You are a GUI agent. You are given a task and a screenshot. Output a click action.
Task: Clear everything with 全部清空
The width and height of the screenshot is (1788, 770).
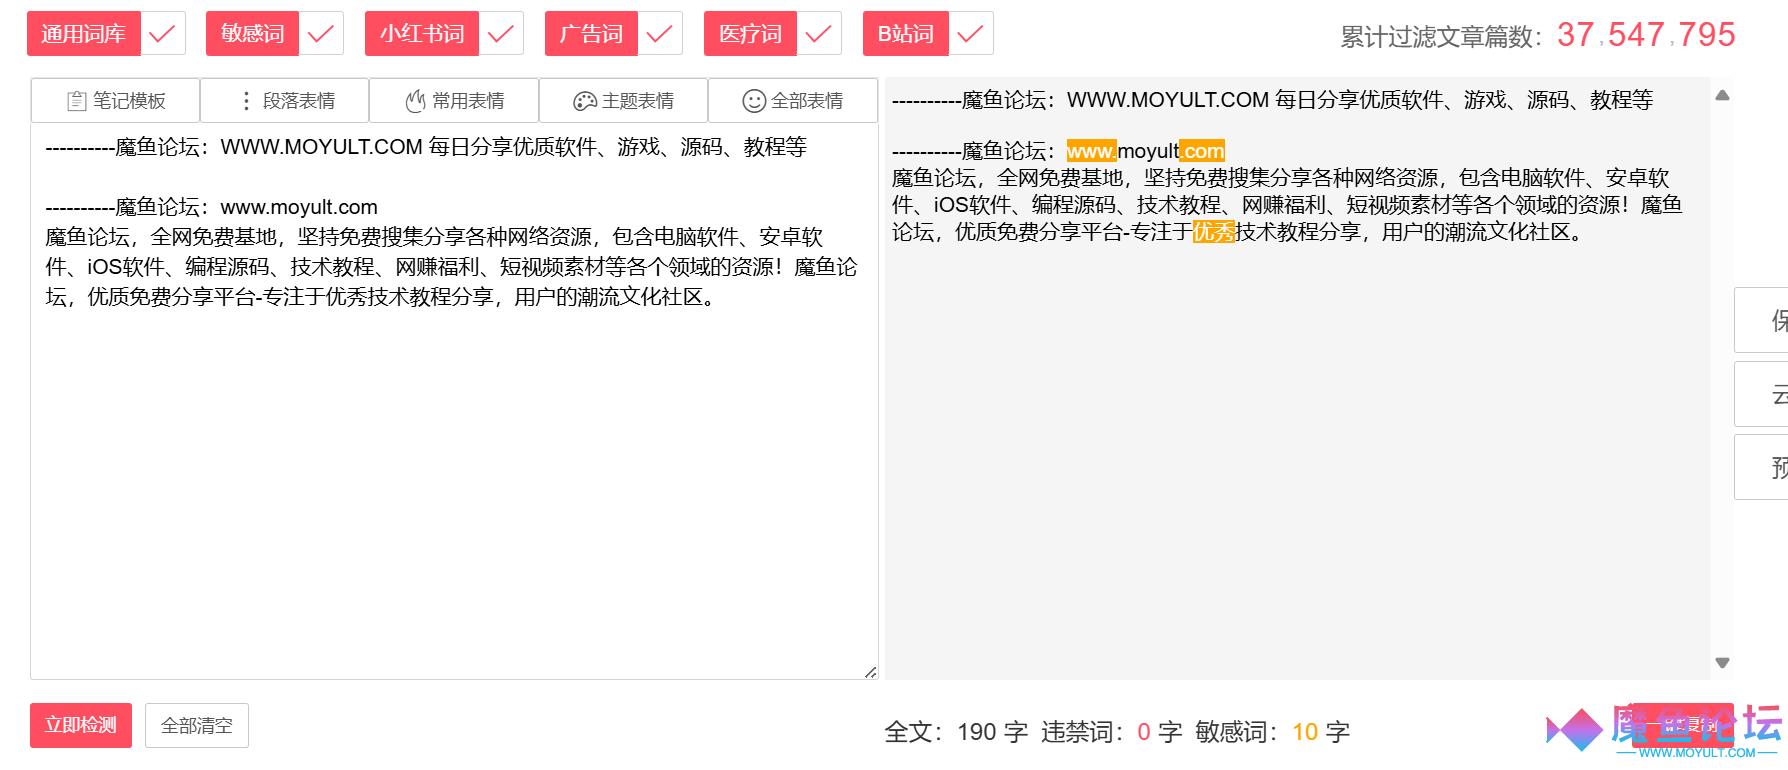pos(197,725)
